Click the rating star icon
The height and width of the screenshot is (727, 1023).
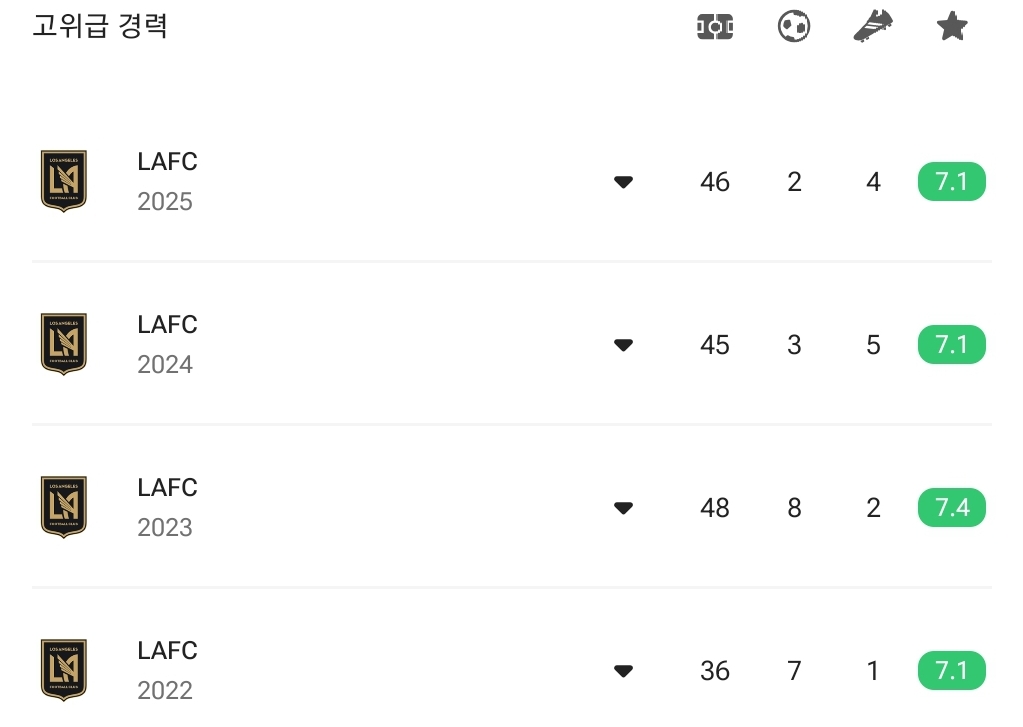tap(952, 27)
